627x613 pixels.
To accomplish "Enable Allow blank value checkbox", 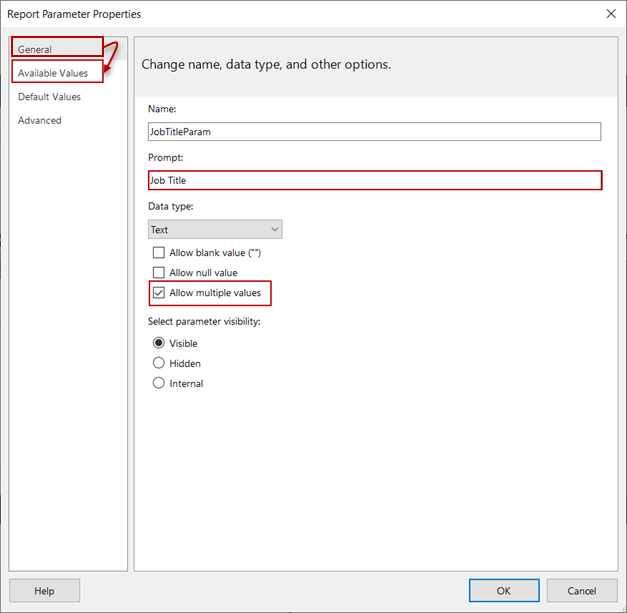I will click(158, 253).
